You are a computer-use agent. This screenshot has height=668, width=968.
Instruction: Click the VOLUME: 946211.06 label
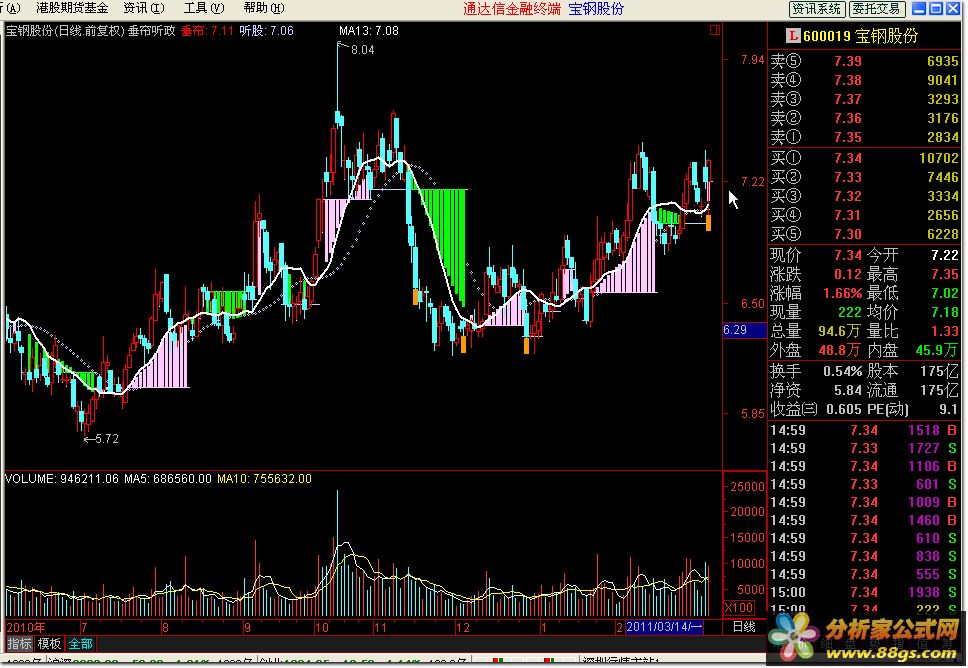pyautogui.click(x=62, y=479)
